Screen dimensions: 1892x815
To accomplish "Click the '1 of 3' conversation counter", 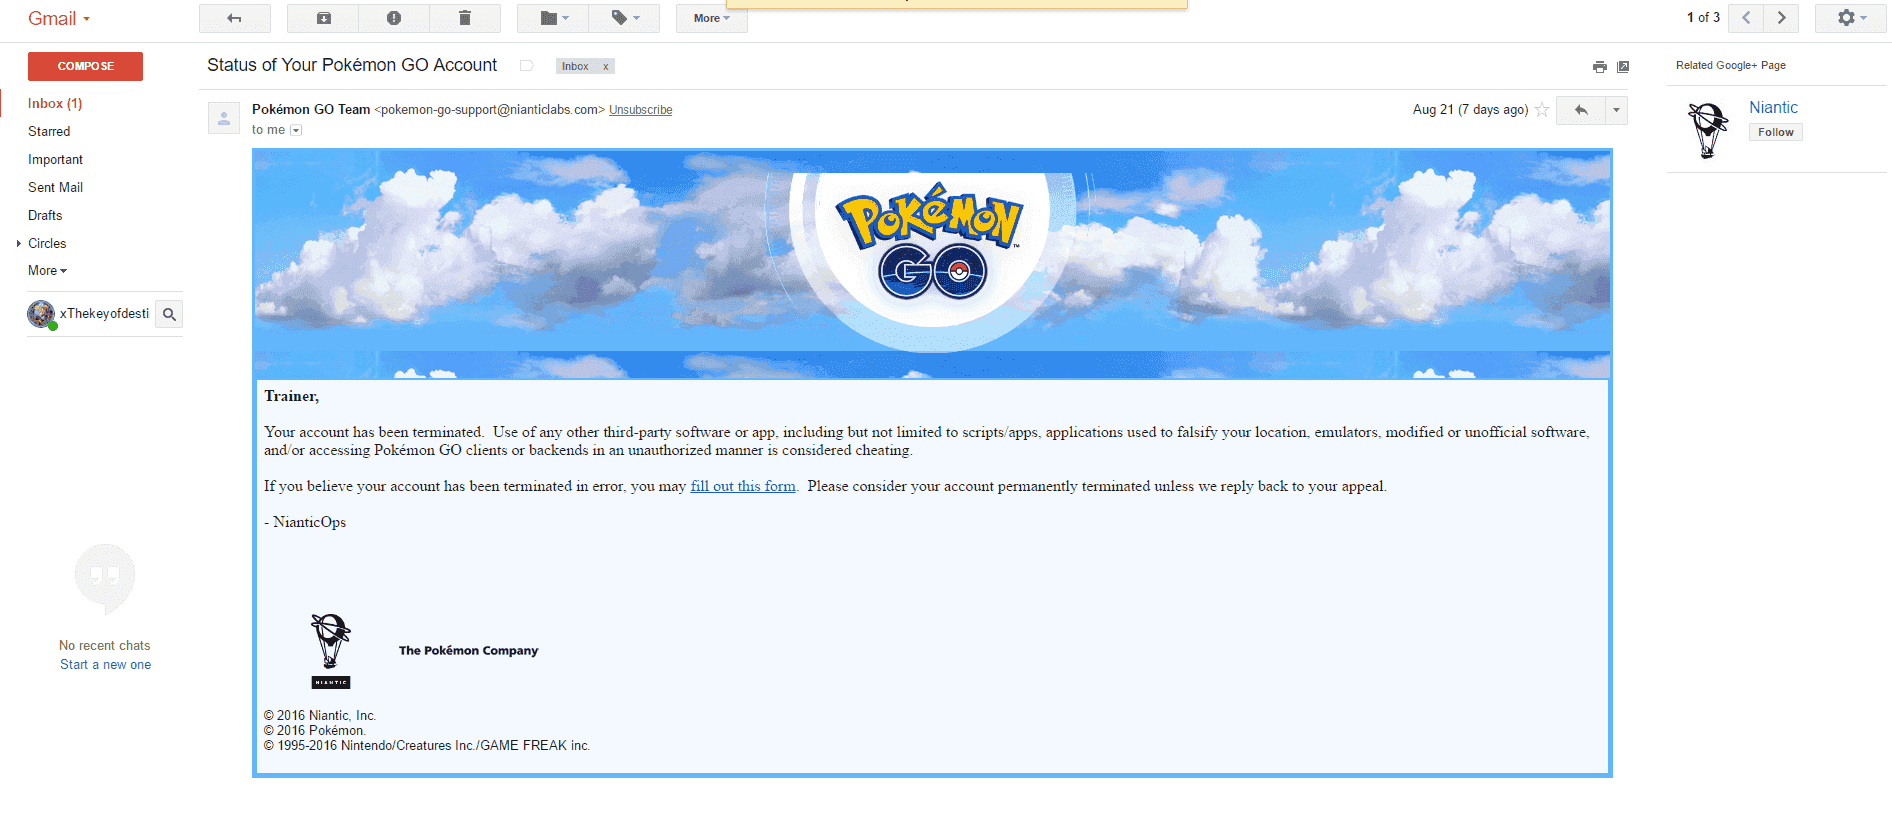I will click(1703, 18).
